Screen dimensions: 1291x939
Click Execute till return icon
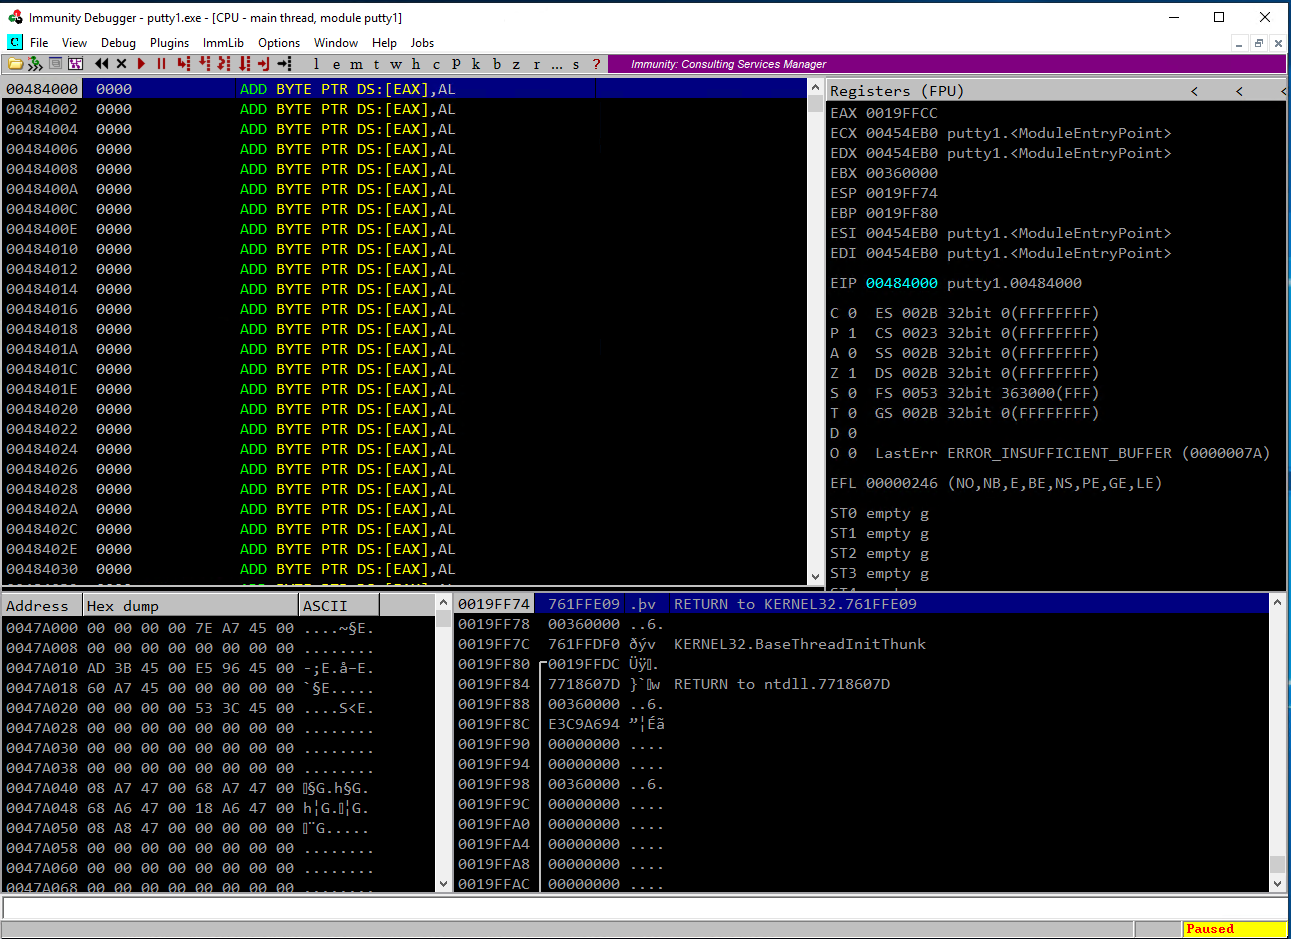[263, 64]
